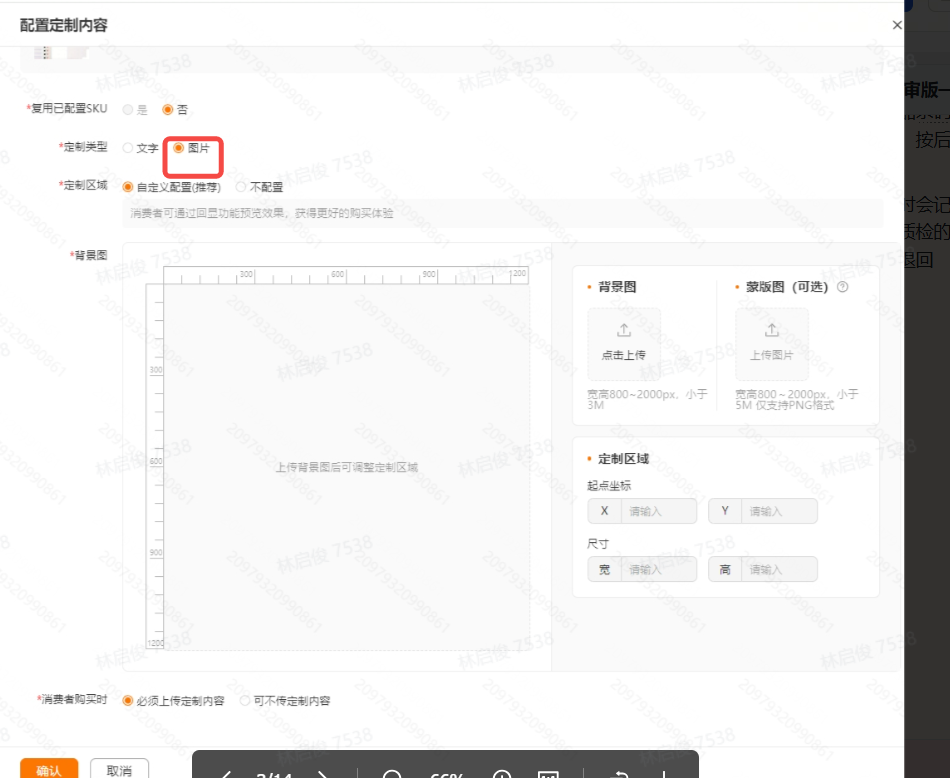The image size is (950, 778).
Task: Go to previous page in viewer toolbar
Action: click(x=227, y=776)
